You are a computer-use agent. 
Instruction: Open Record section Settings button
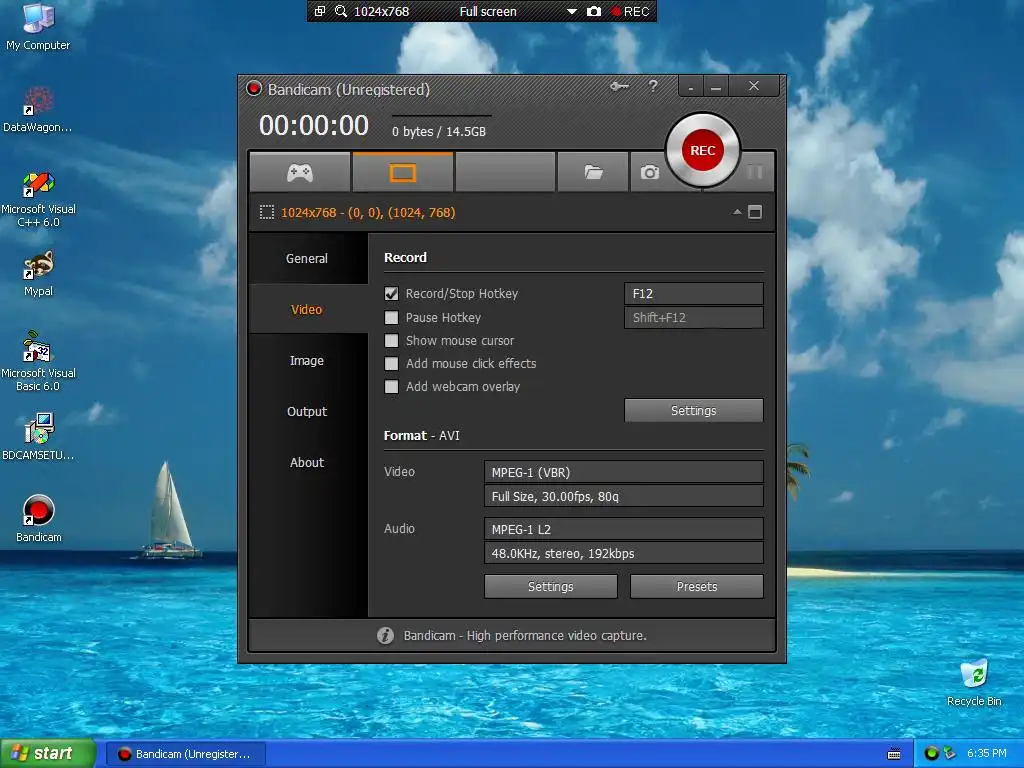pos(694,411)
